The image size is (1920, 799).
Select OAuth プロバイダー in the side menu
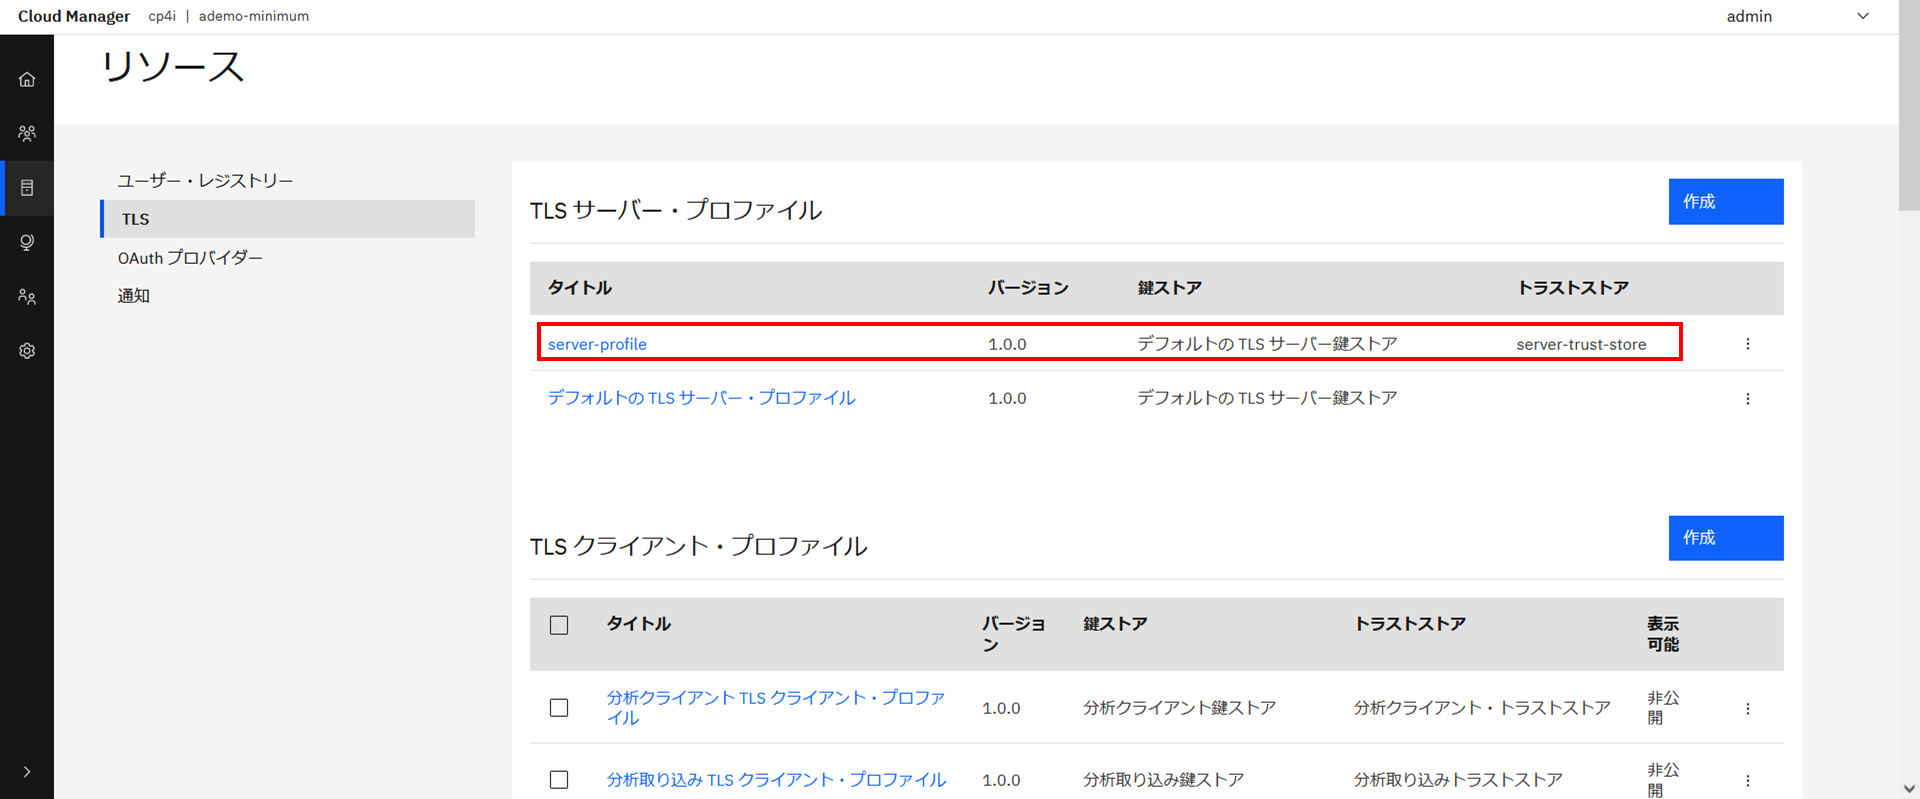190,258
